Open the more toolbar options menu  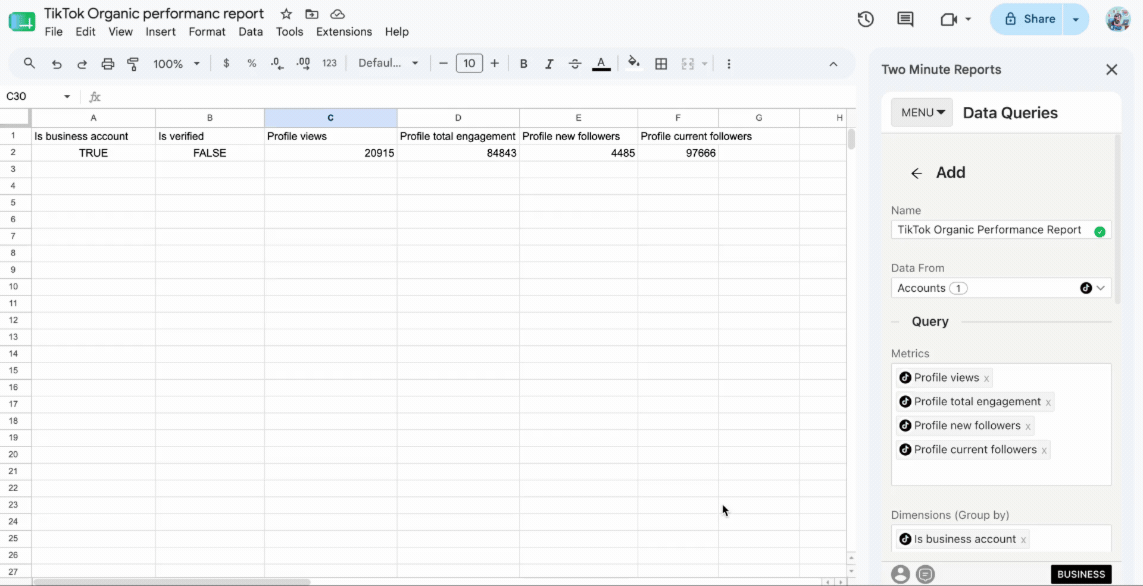point(729,64)
